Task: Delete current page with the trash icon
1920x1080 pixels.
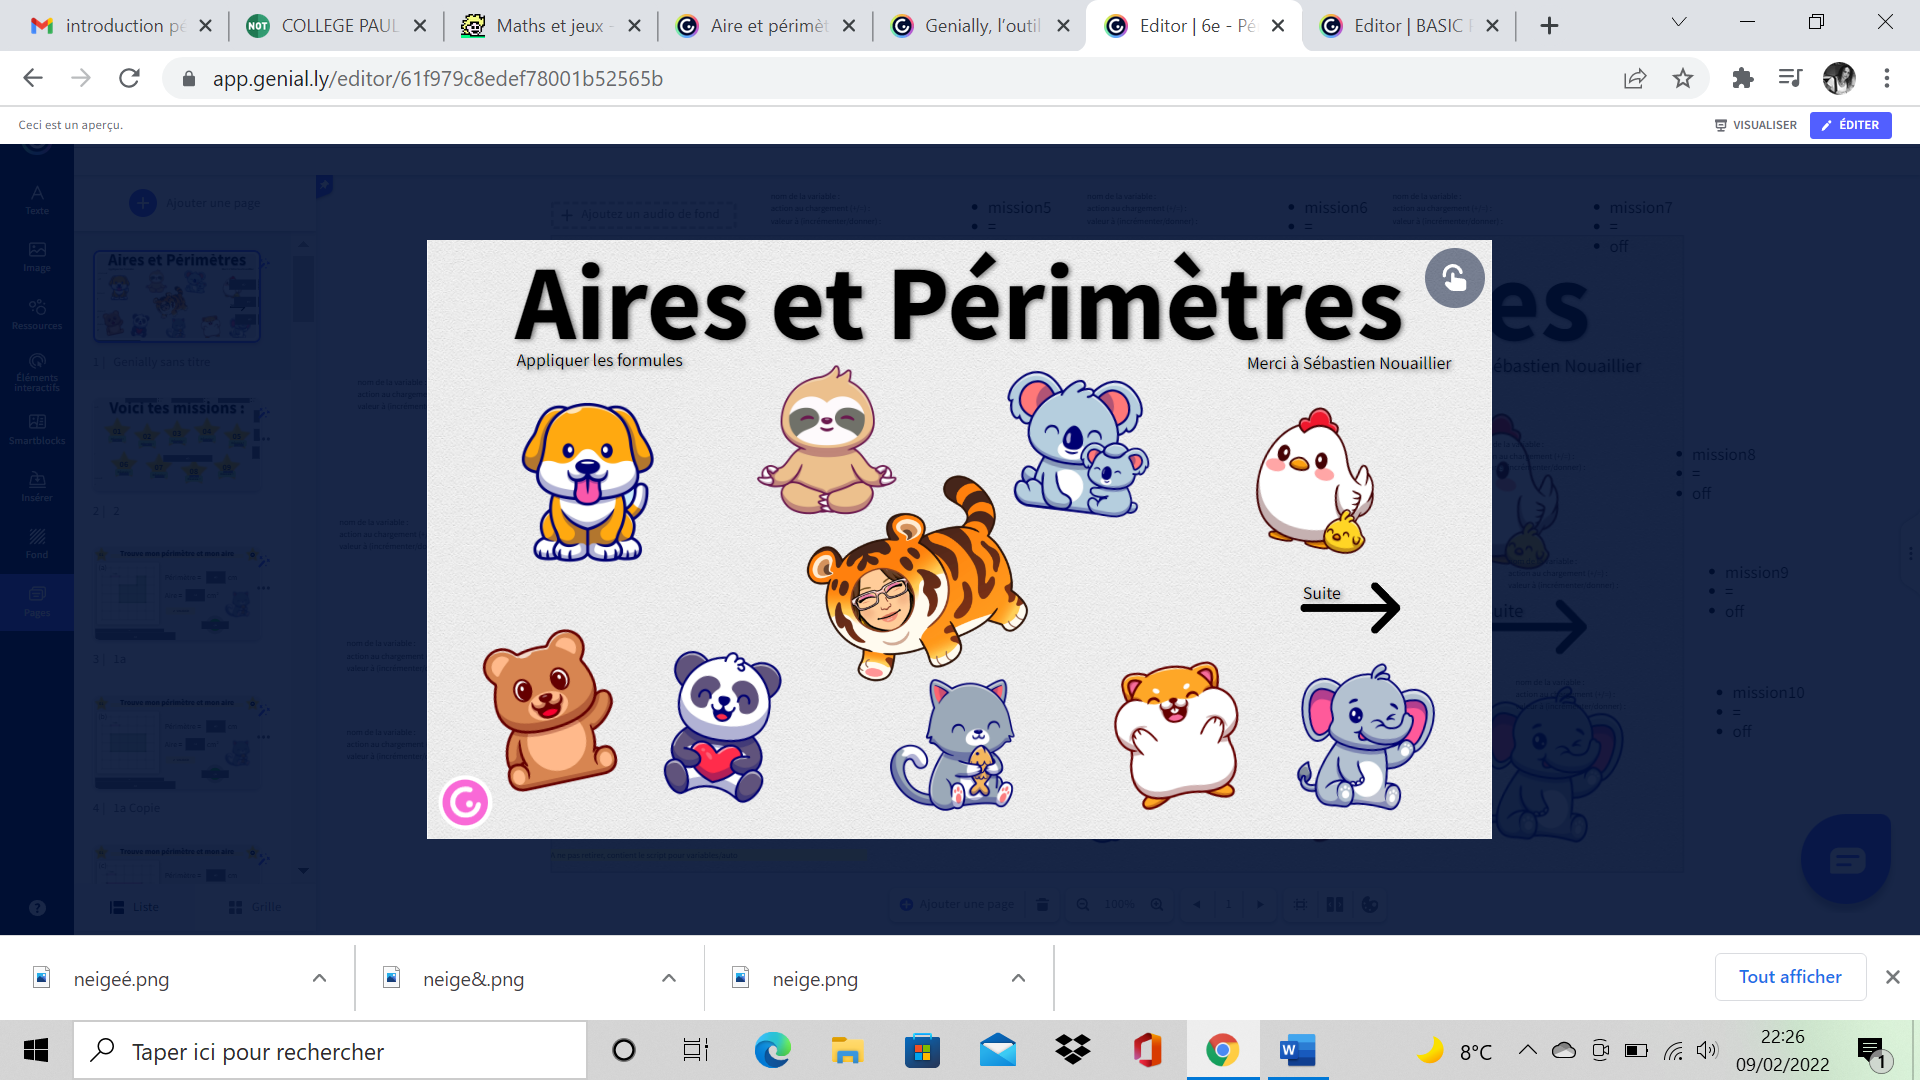Action: tap(1042, 904)
